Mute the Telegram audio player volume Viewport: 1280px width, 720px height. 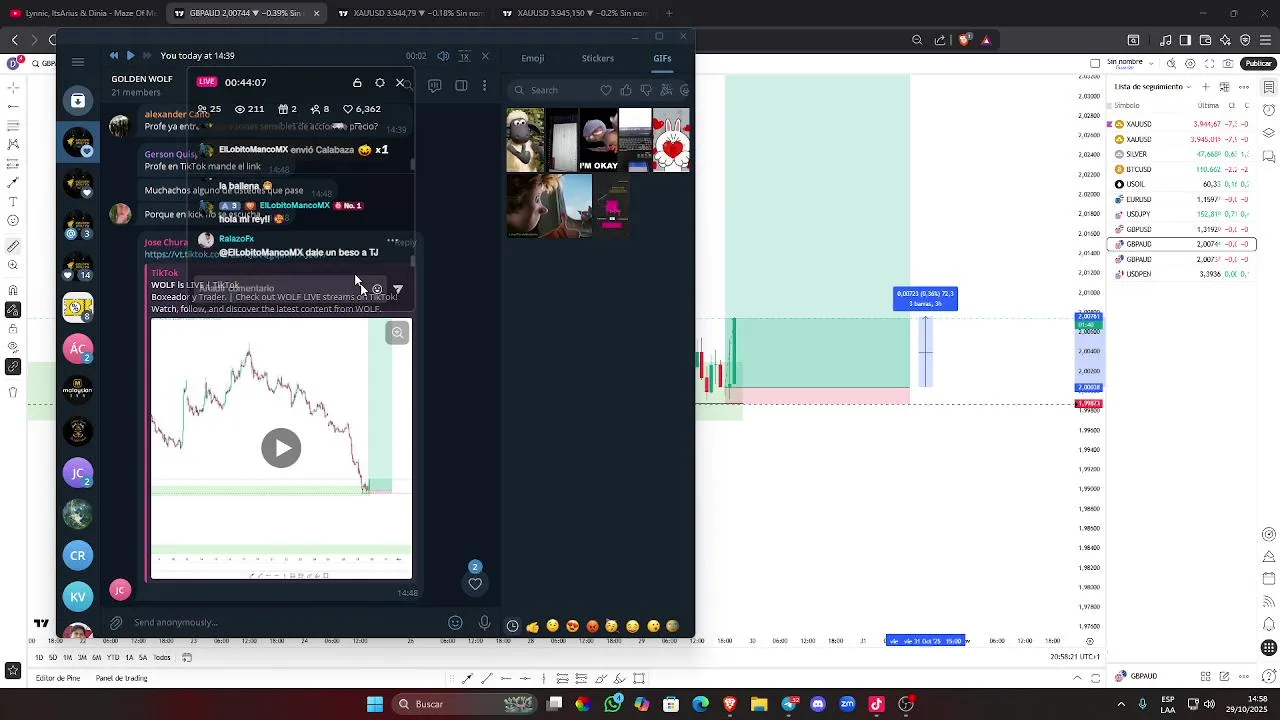[x=443, y=56]
